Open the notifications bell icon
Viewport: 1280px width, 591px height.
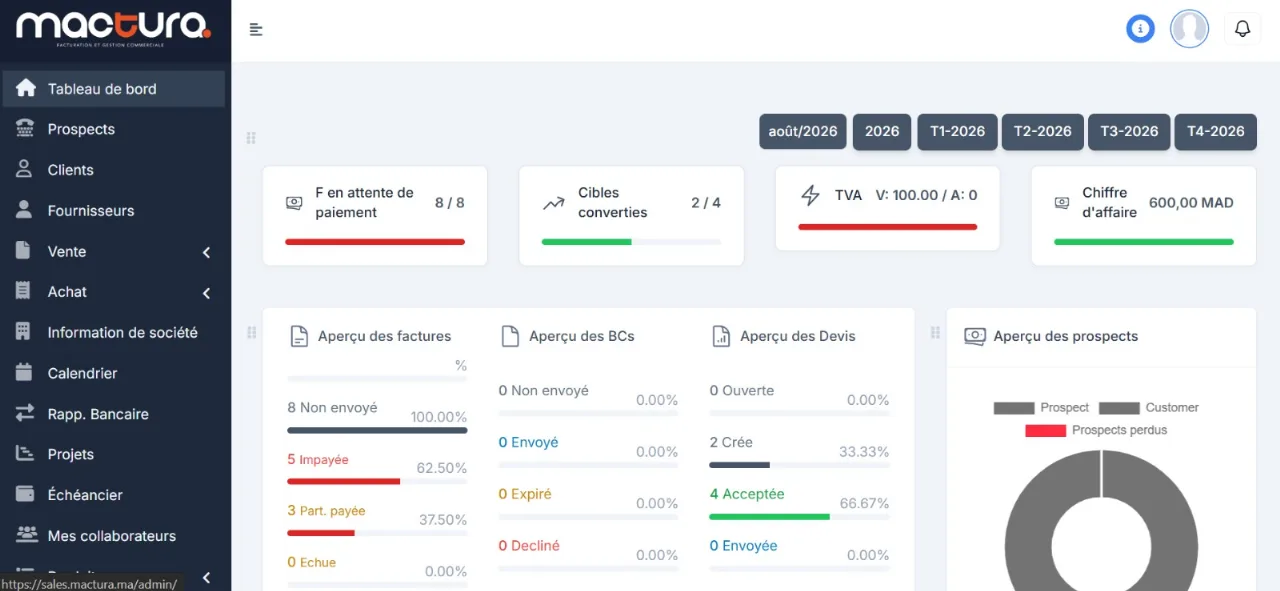tap(1242, 29)
